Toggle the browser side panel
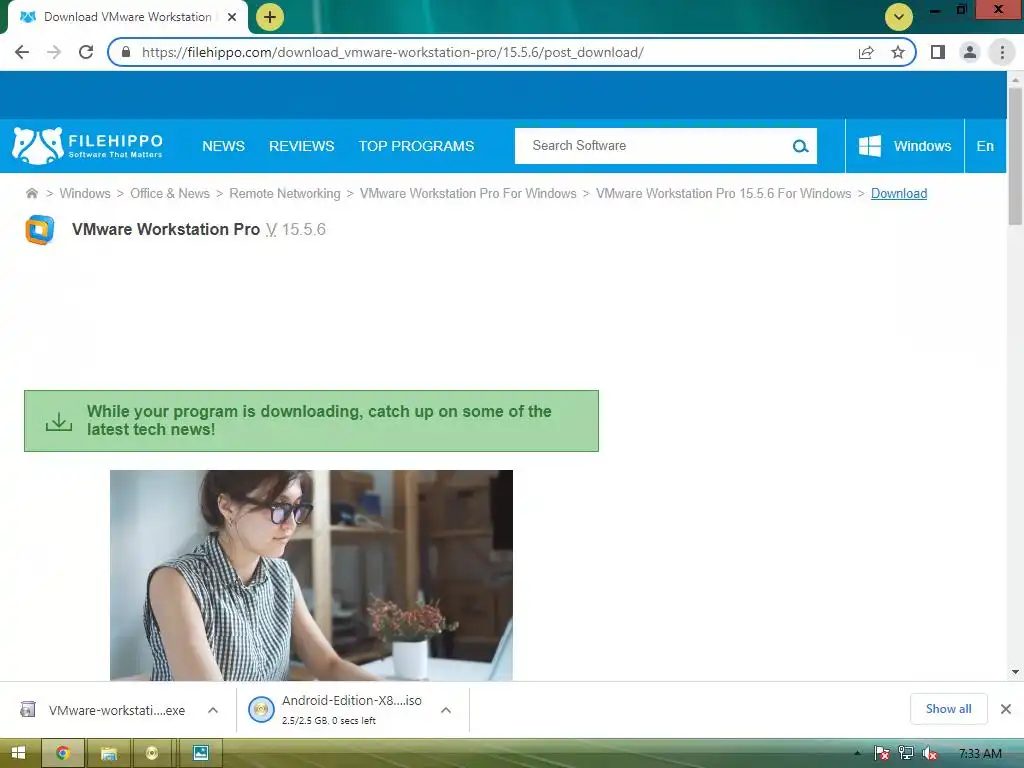1024x768 pixels. [938, 52]
